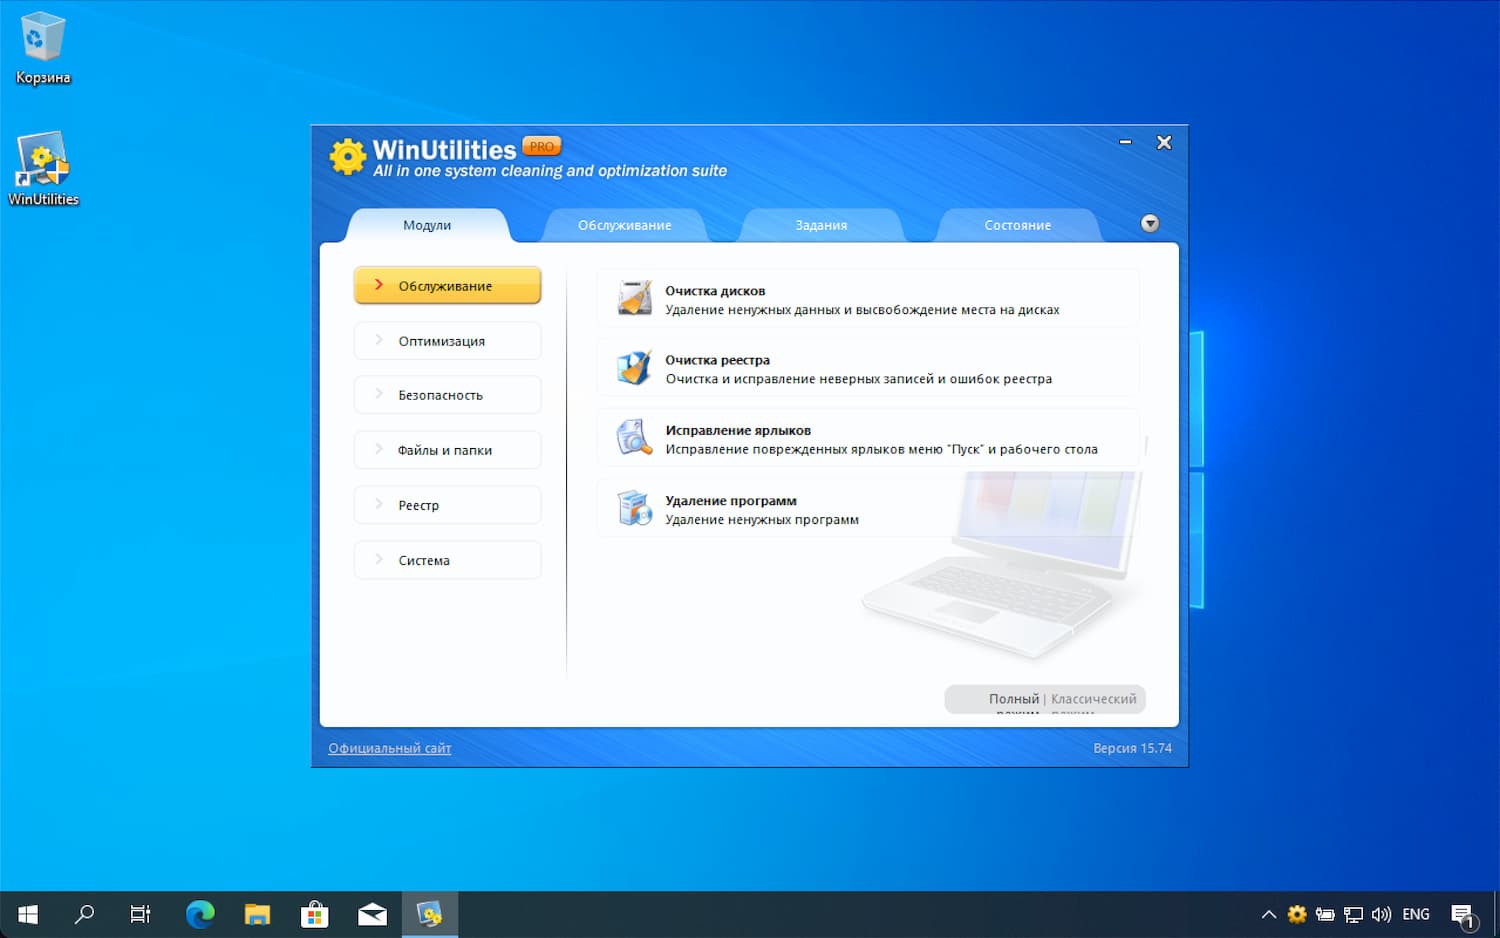Image resolution: width=1500 pixels, height=938 pixels.
Task: Select the Реестр category button
Action: click(447, 505)
